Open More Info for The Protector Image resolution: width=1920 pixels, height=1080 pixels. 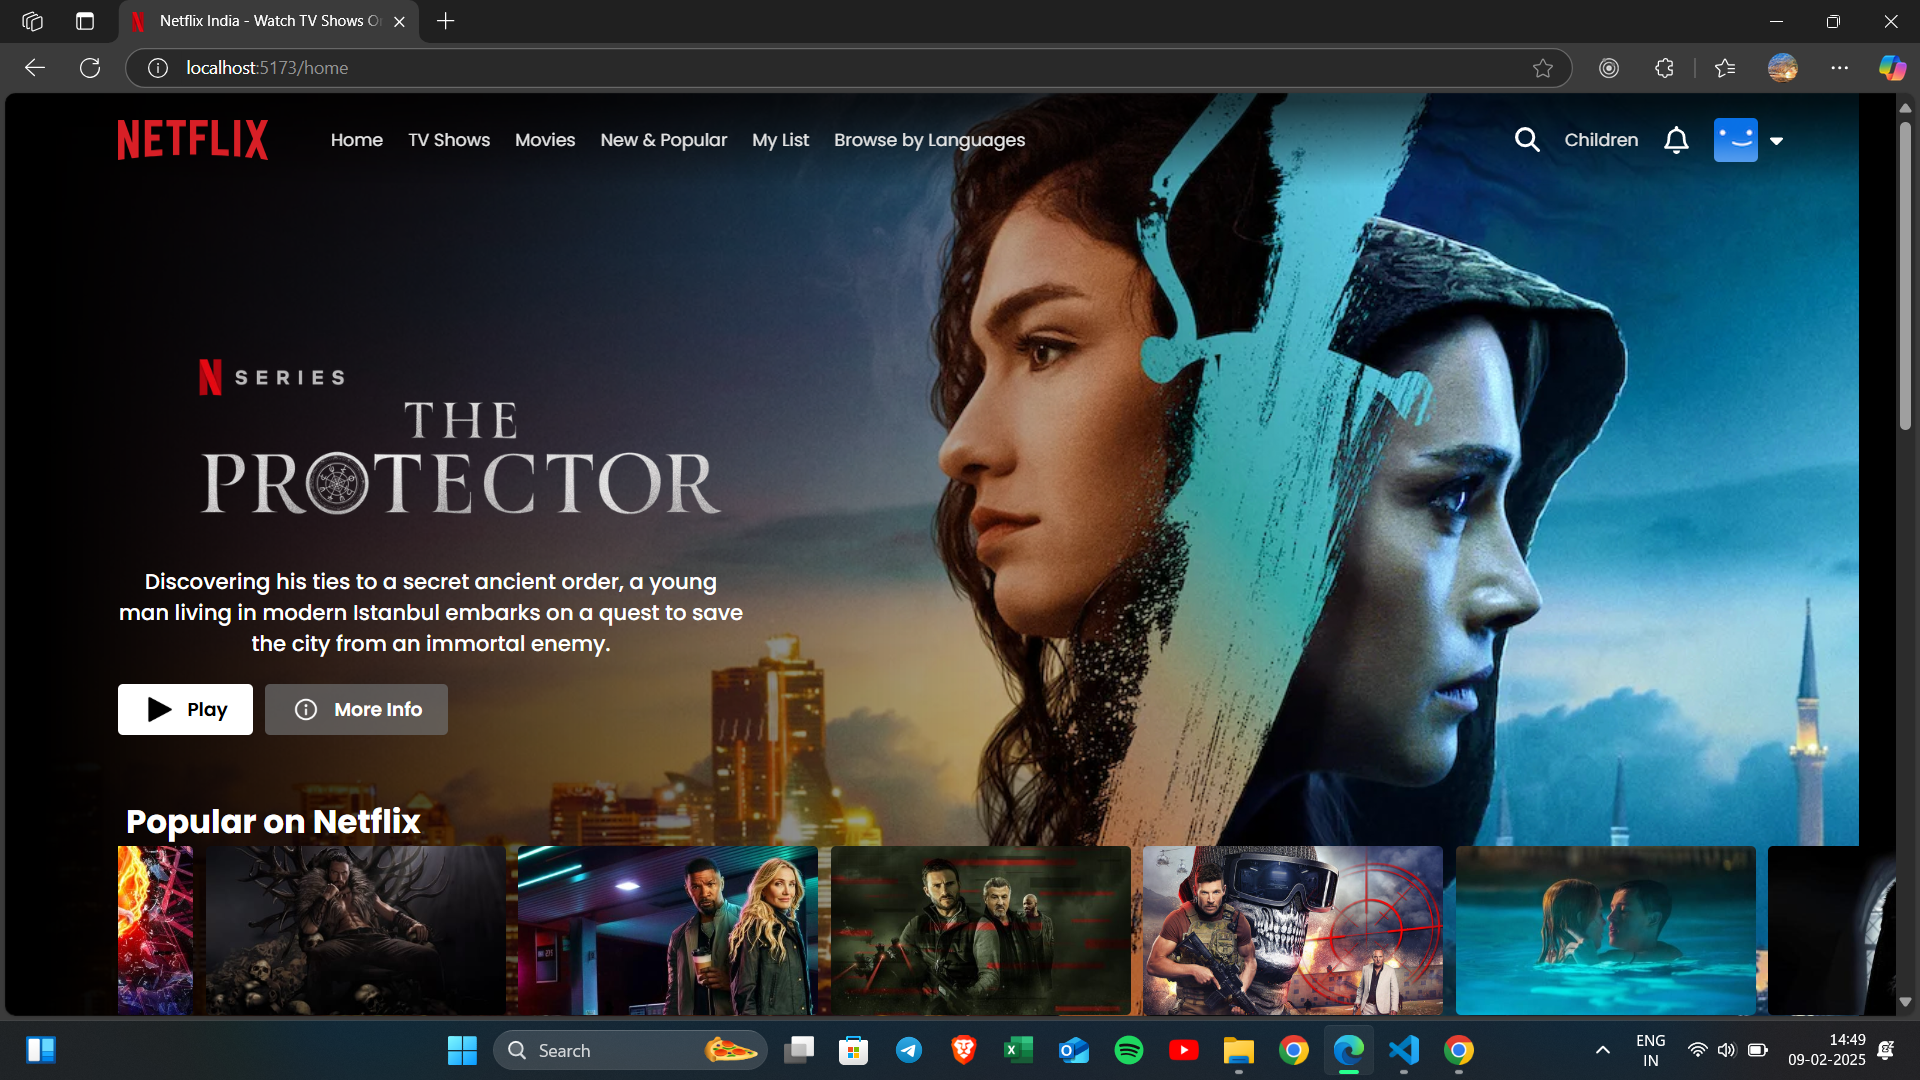(x=356, y=709)
